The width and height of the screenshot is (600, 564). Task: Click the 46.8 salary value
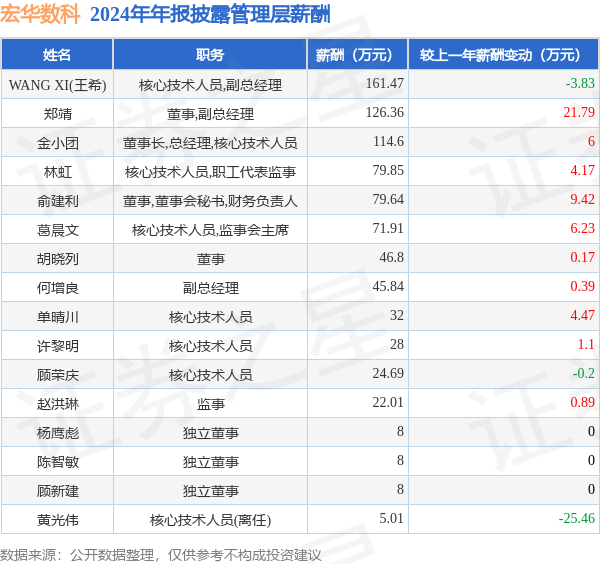[391, 258]
